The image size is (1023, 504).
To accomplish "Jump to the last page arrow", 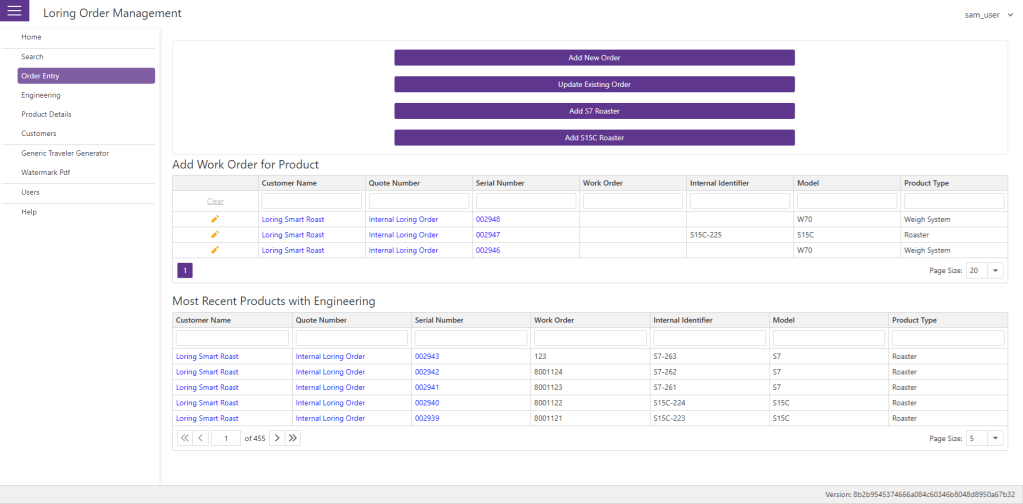I will [x=293, y=438].
